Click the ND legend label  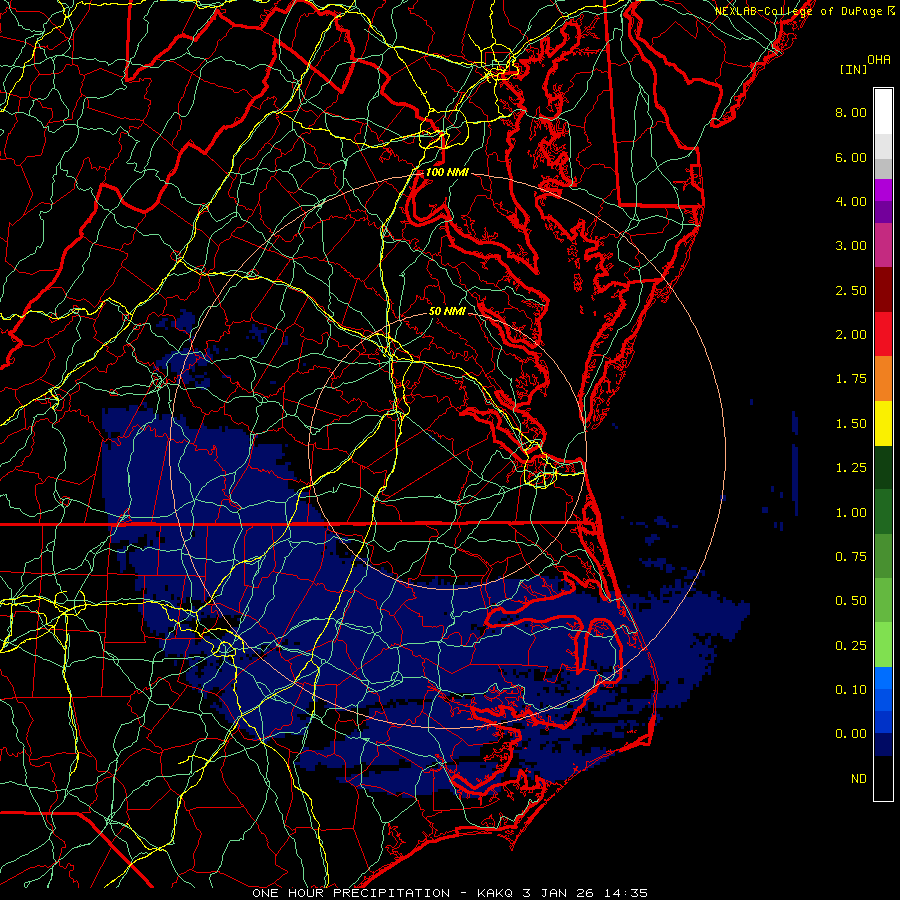pos(859,779)
